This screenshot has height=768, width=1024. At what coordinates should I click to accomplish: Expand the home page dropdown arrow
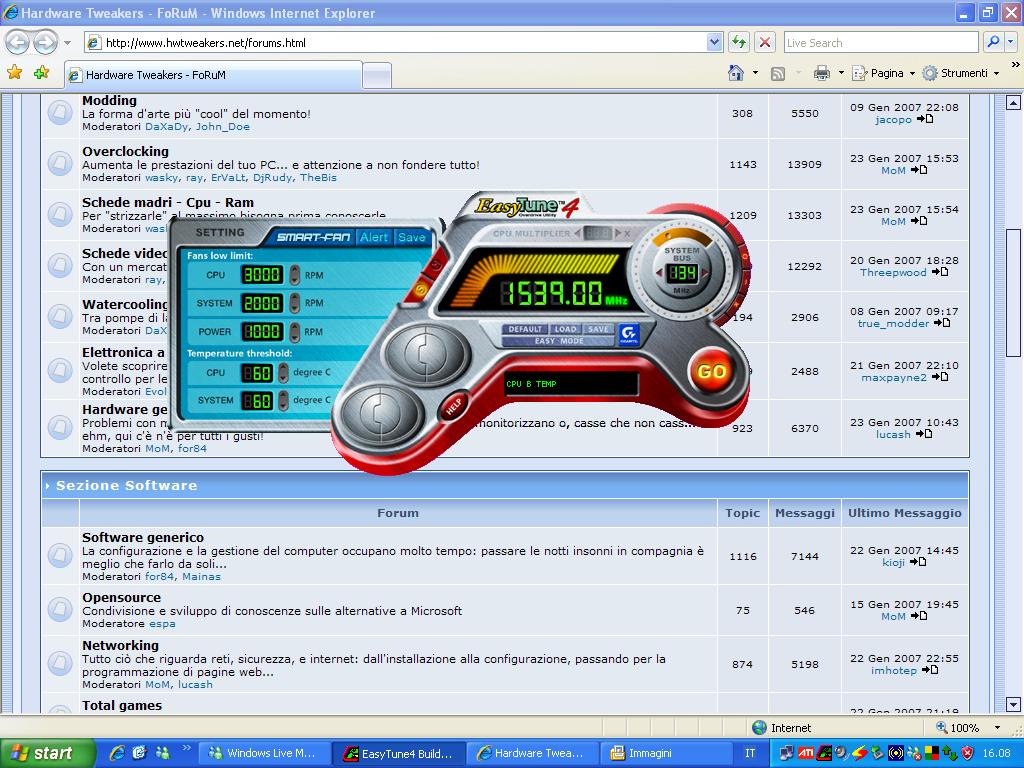[756, 73]
